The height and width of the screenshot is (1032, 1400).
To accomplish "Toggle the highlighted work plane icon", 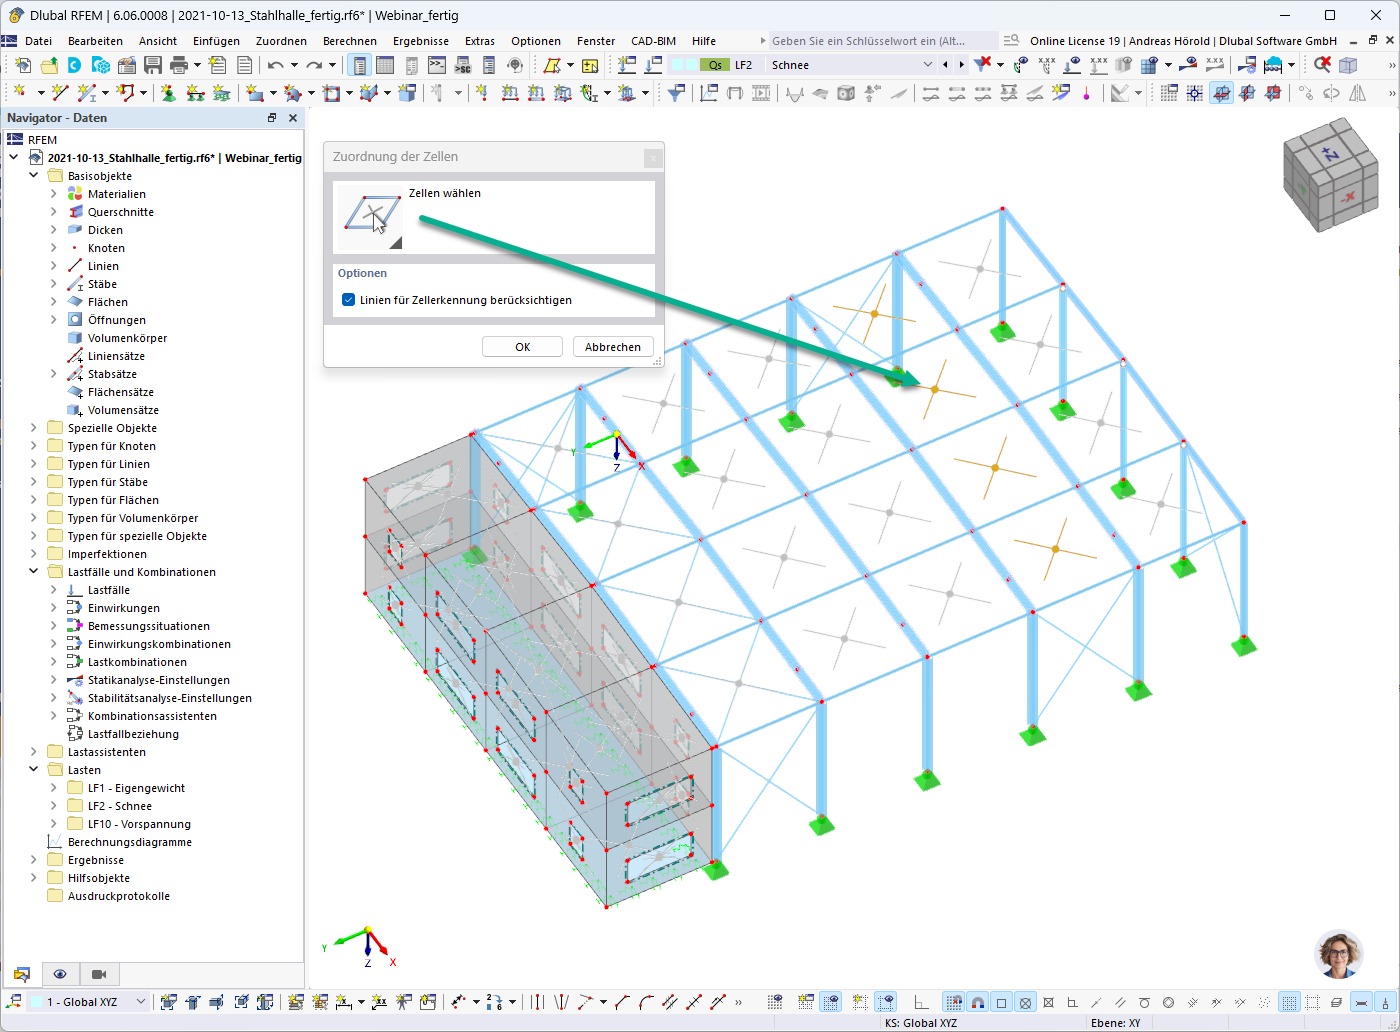I will point(1221,93).
